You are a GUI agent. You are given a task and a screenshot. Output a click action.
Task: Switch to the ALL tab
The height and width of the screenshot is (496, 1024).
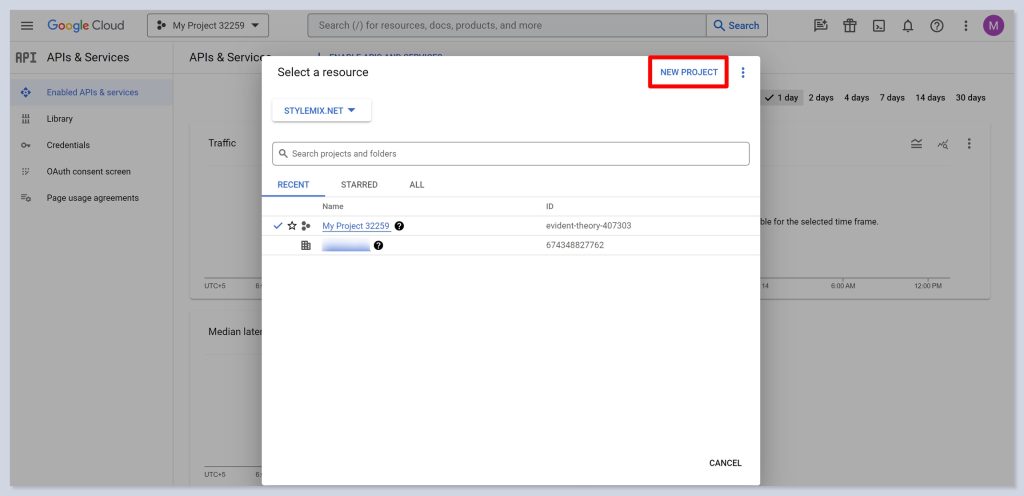[x=417, y=185]
